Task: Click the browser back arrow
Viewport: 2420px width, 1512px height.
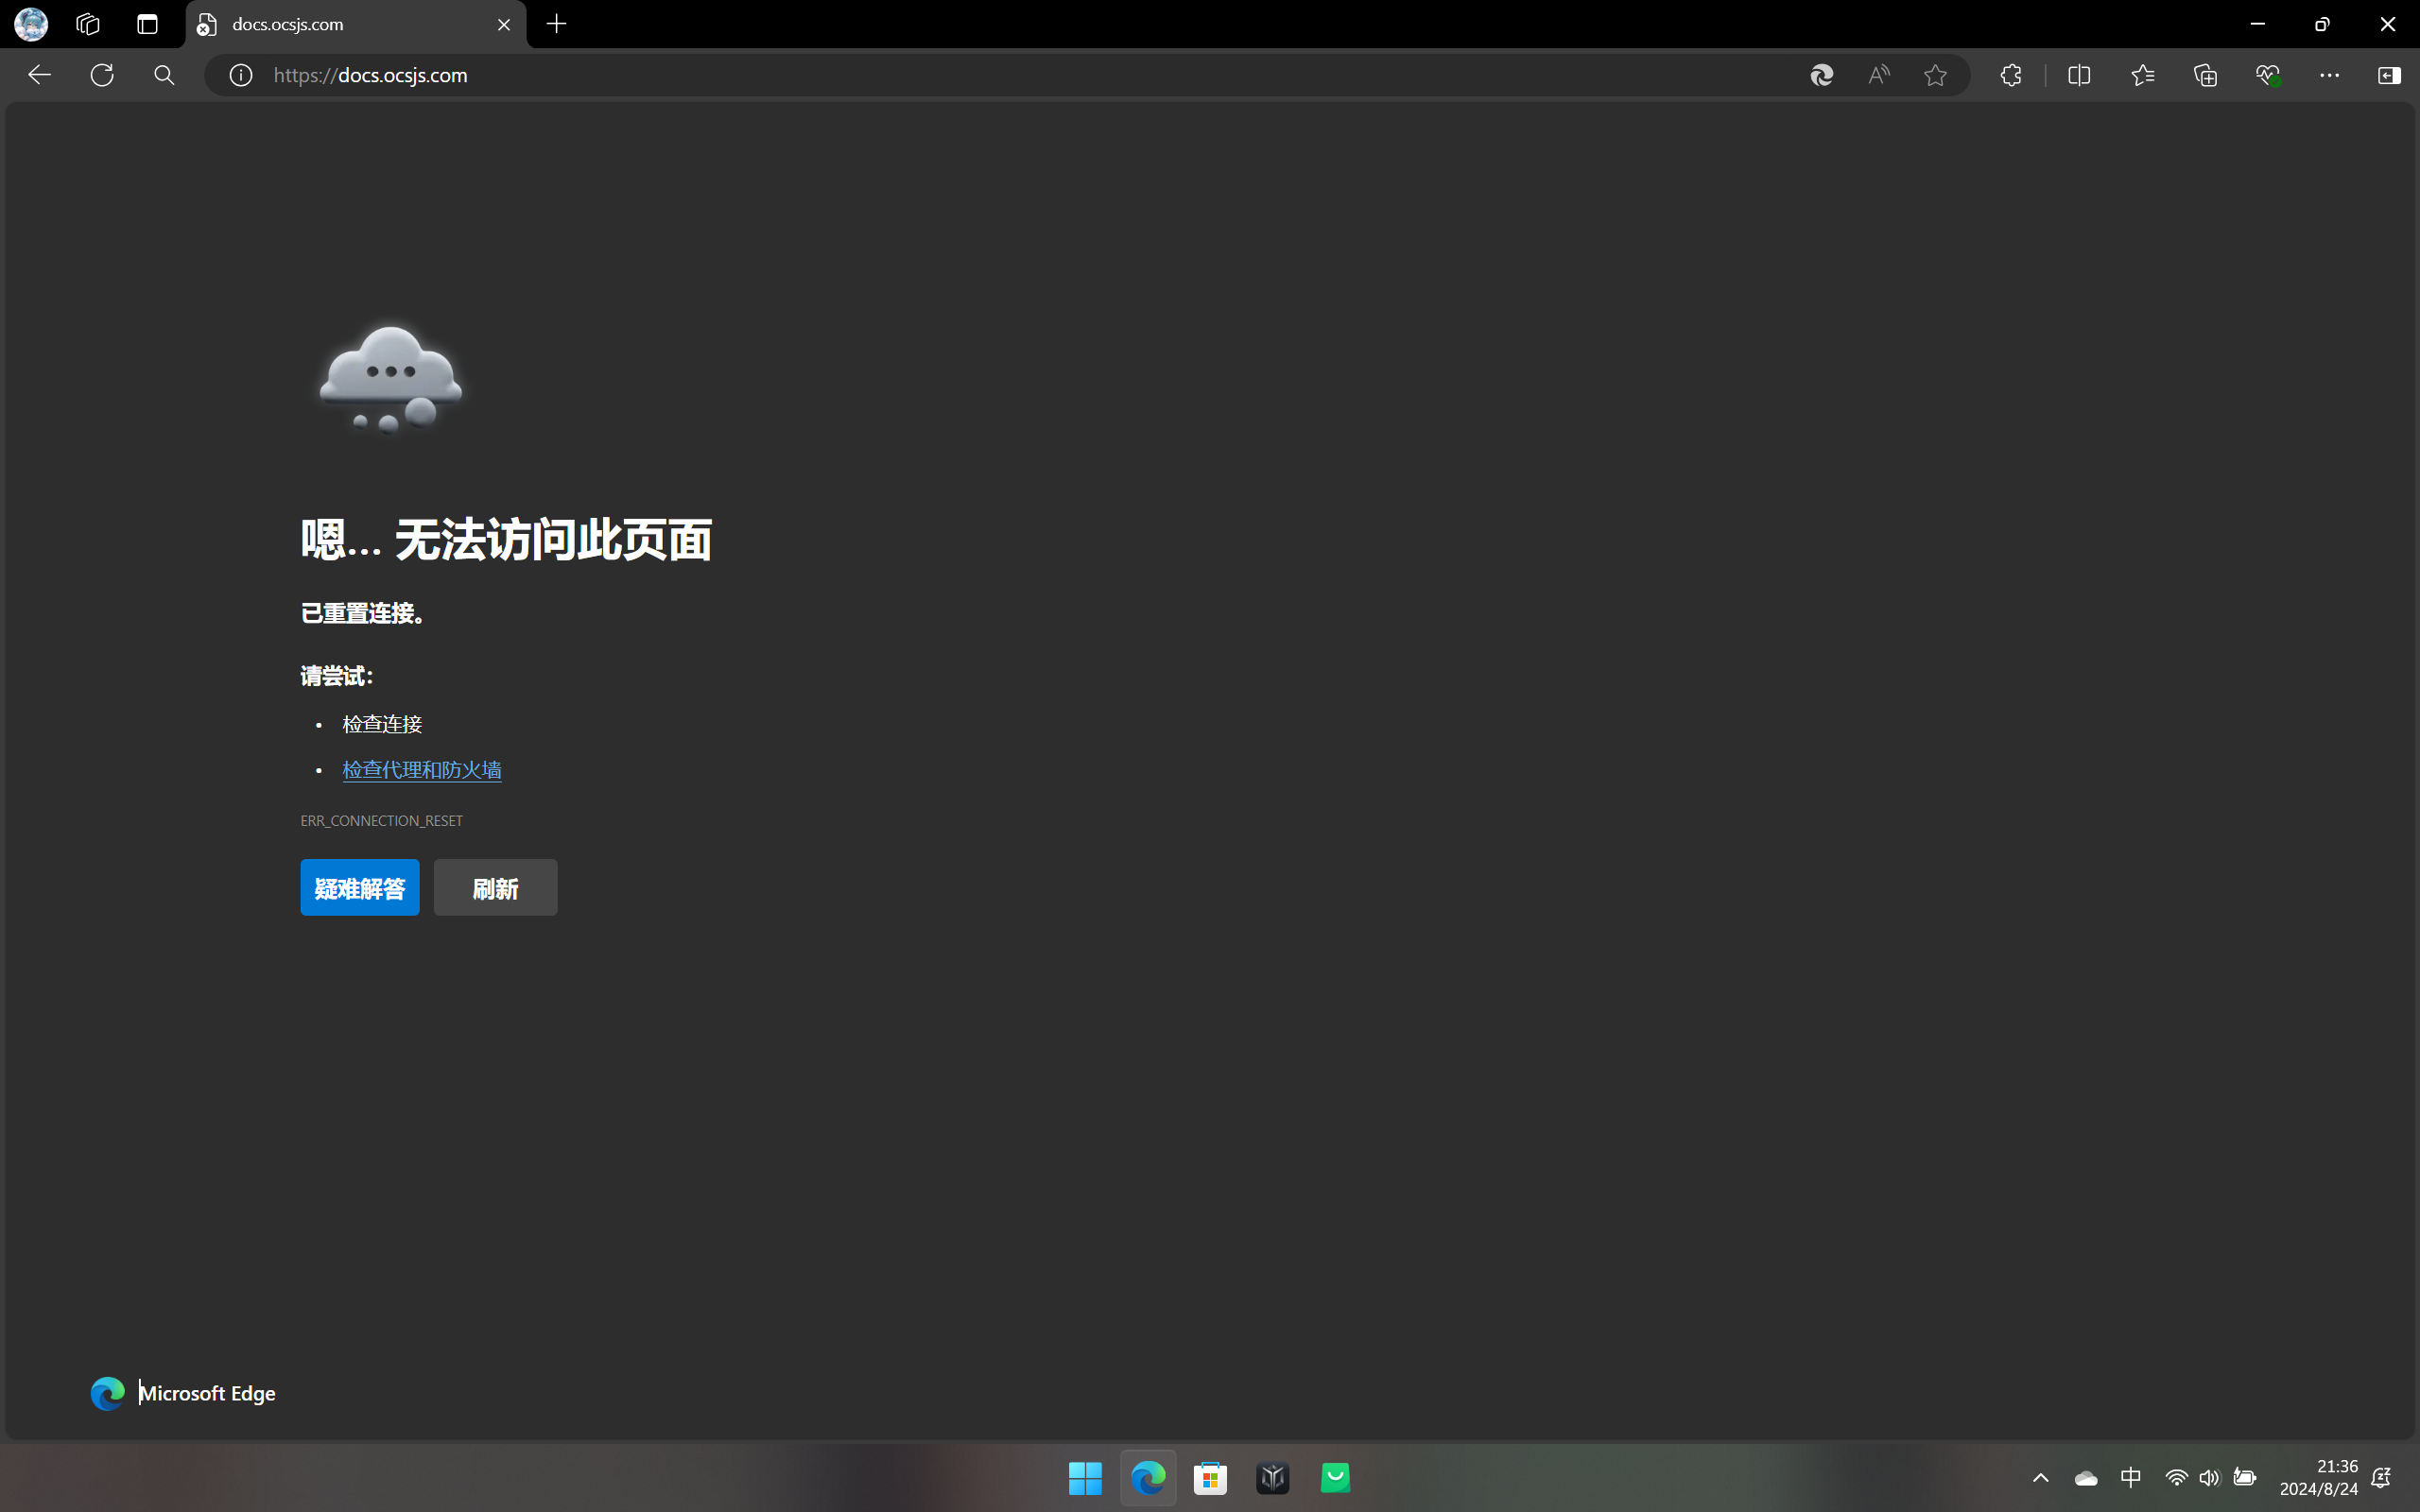Action: pos(39,75)
